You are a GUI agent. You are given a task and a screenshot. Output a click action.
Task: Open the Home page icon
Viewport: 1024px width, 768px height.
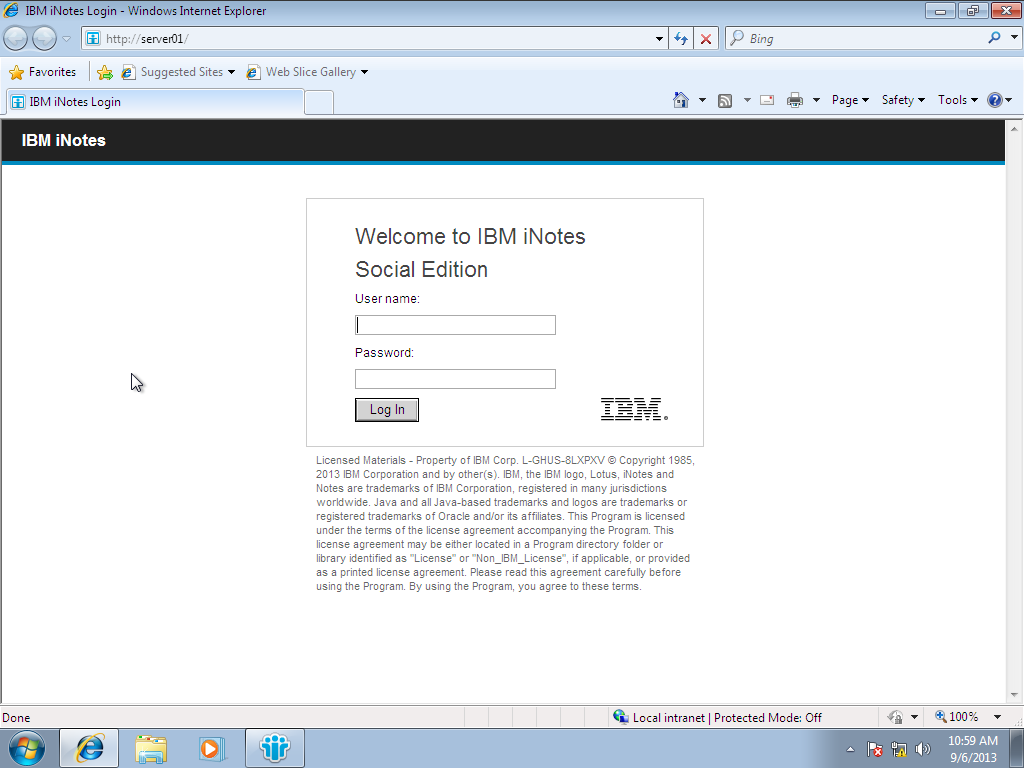[681, 100]
